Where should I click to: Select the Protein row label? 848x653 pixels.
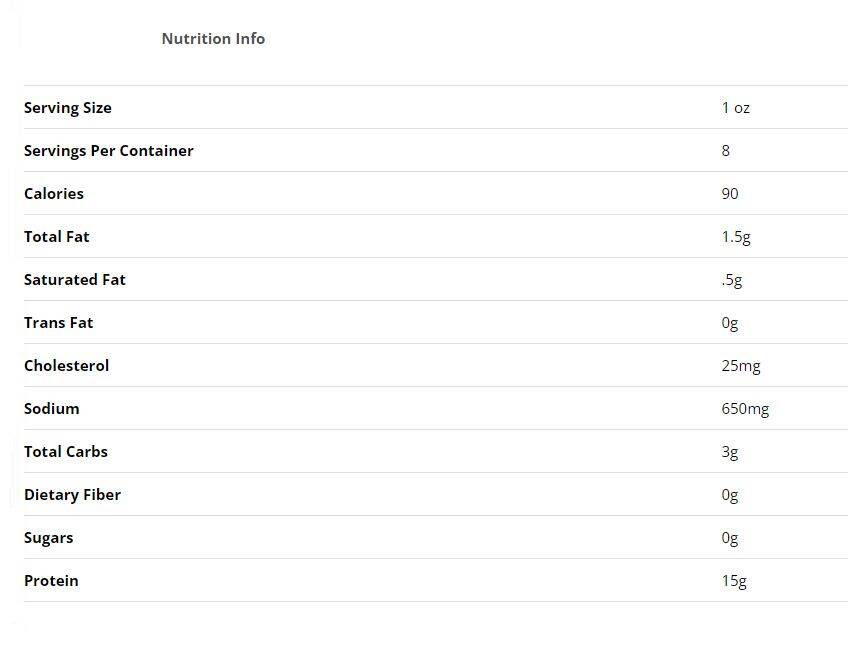click(51, 581)
